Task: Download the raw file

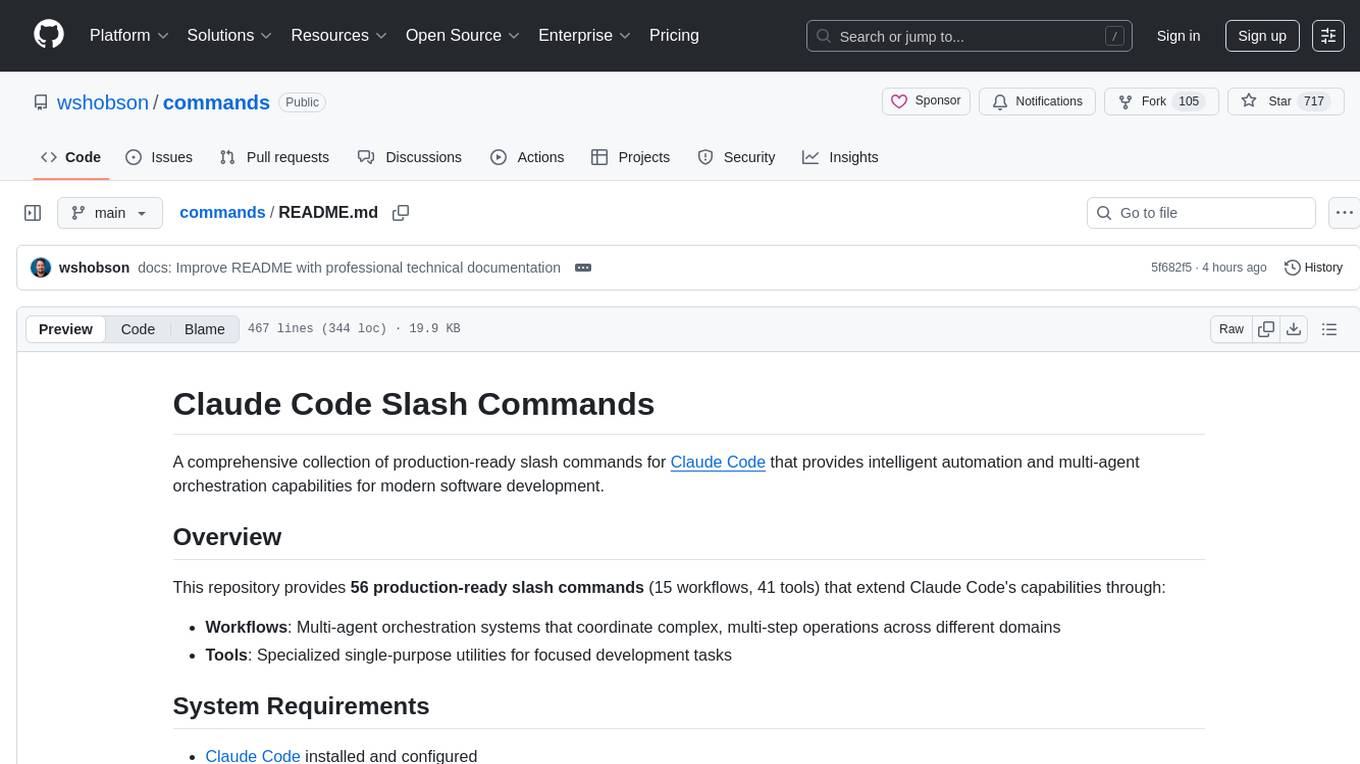Action: [x=1294, y=329]
